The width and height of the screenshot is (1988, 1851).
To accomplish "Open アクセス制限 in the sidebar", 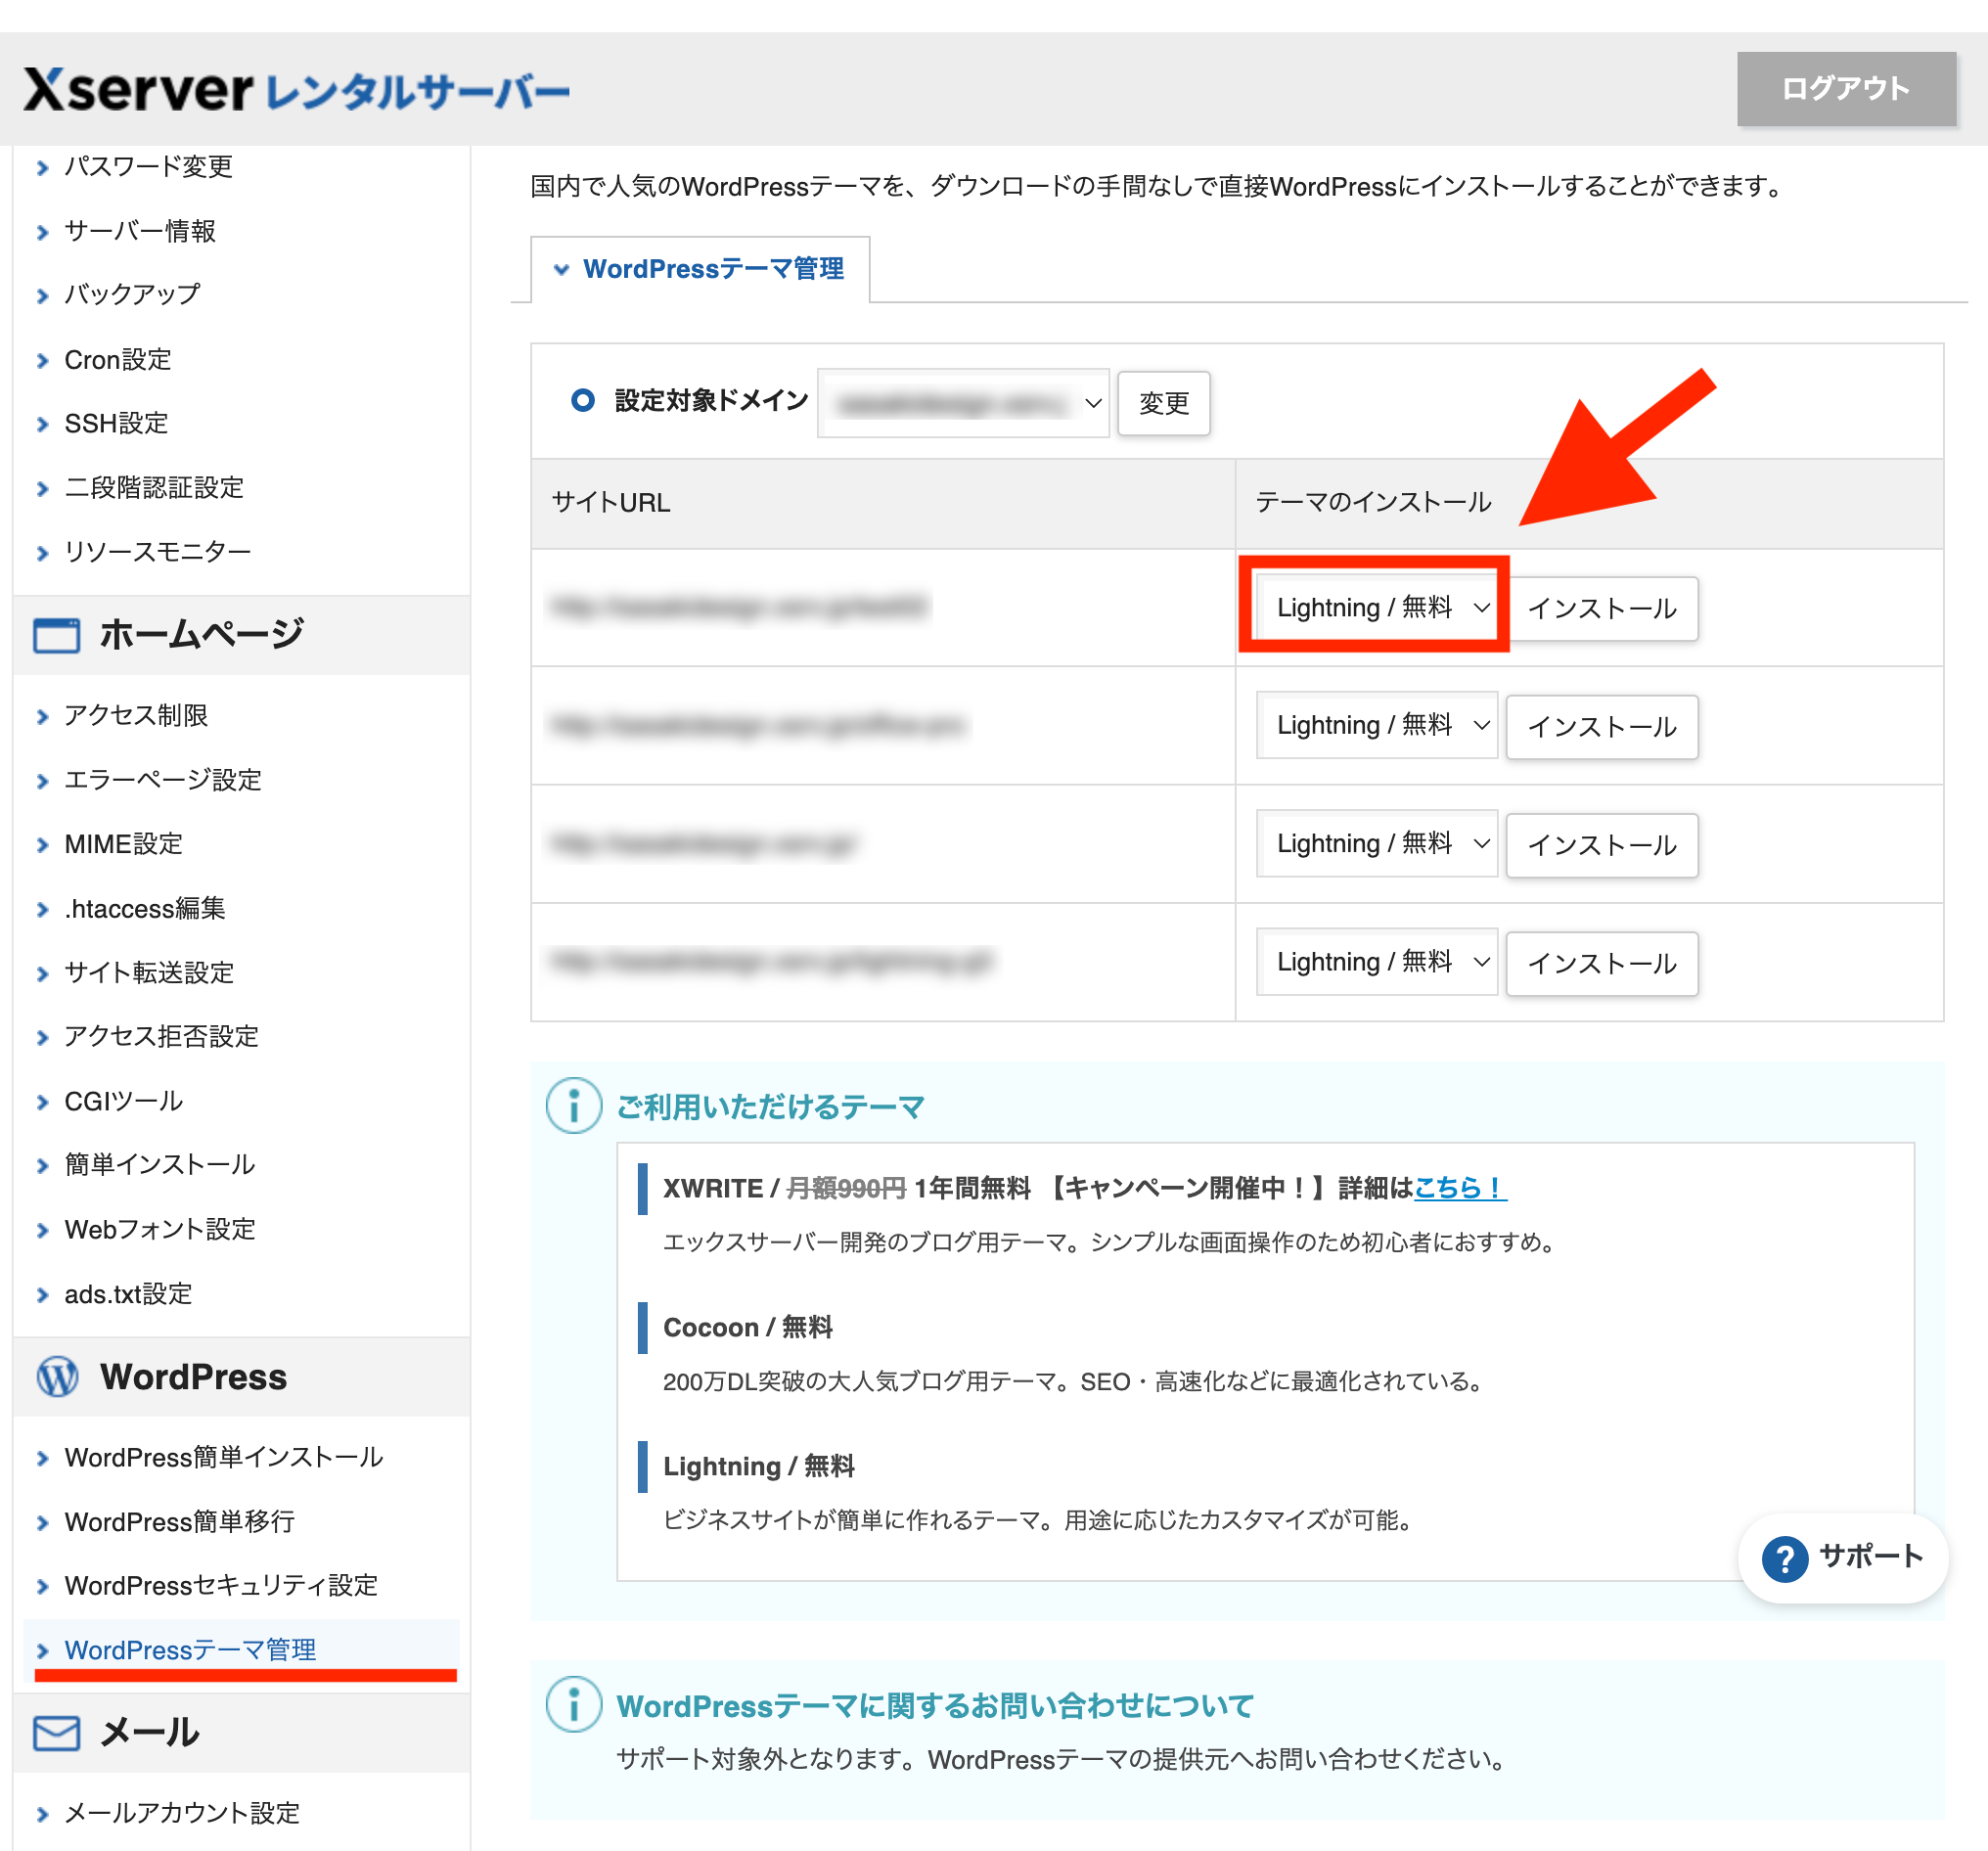I will pos(136,715).
